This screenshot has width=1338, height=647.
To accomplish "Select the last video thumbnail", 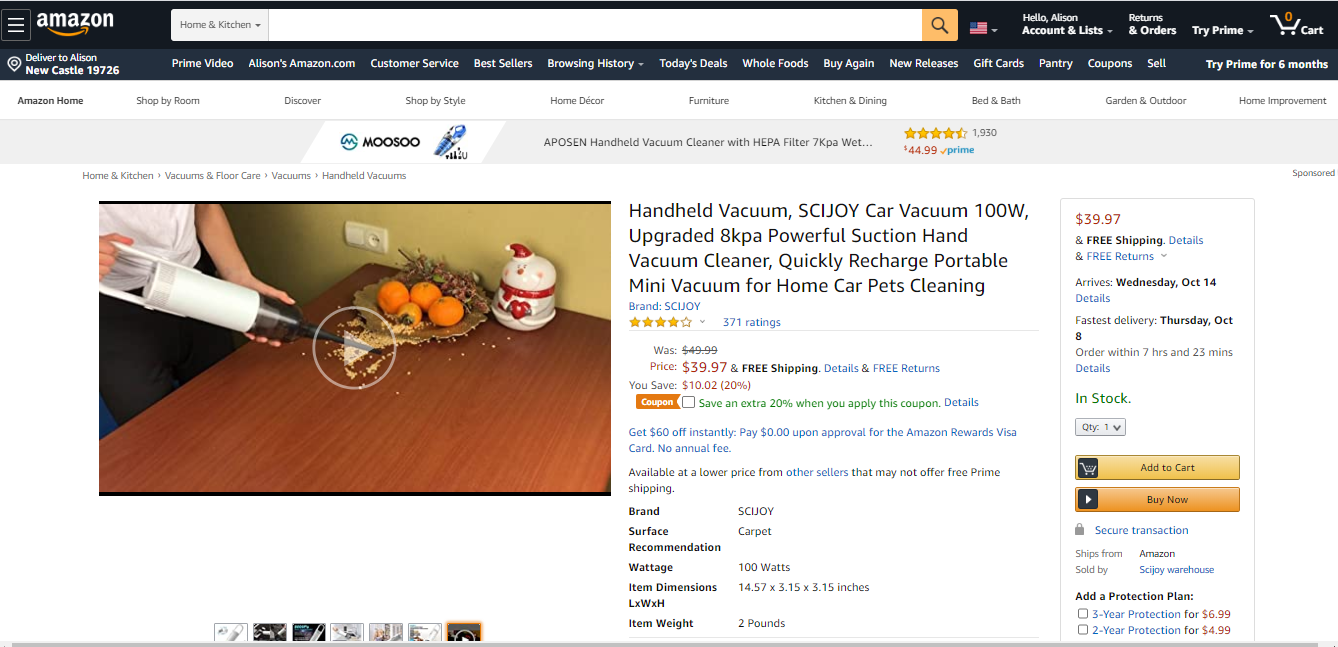I will click(464, 633).
